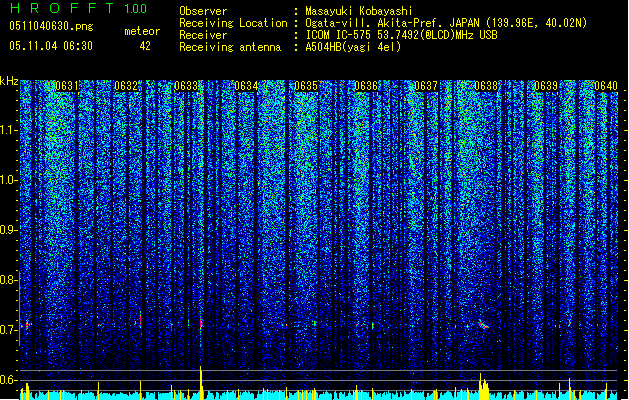This screenshot has height=400, width=629.
Task: Select the A504HB(yagi 4el) antenna text
Action: (x=353, y=47)
